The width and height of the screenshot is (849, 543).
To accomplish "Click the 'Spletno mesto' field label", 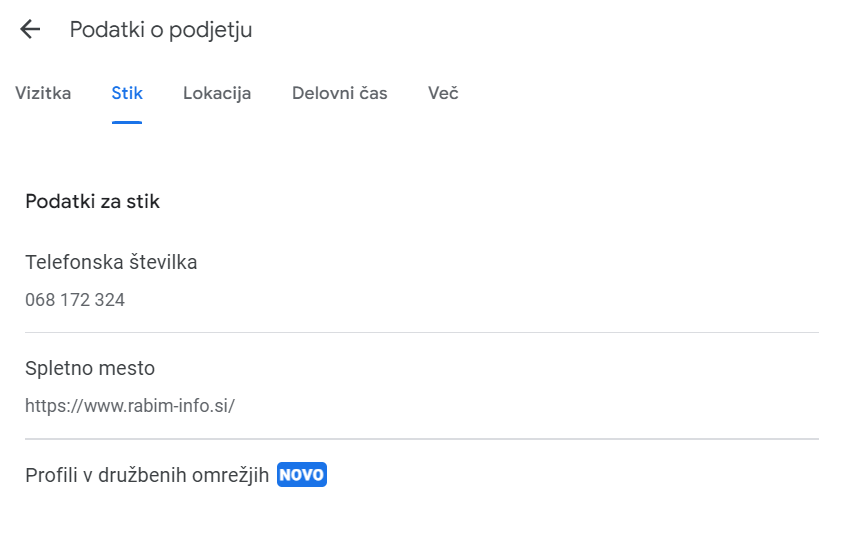I will (90, 368).
